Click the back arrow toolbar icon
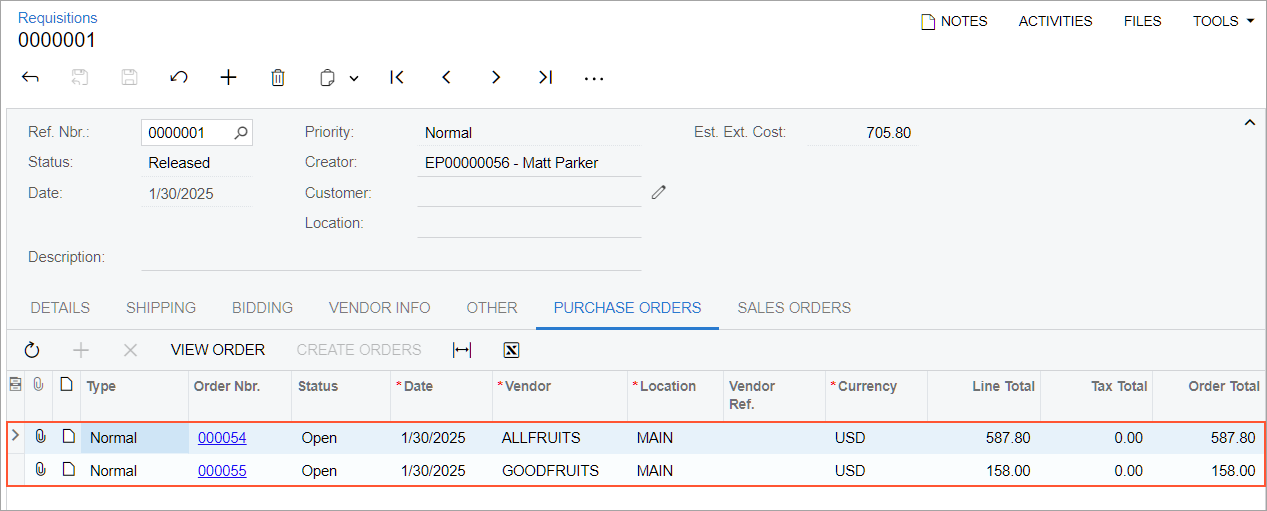Viewport: 1267px width, 511px height. click(x=30, y=77)
